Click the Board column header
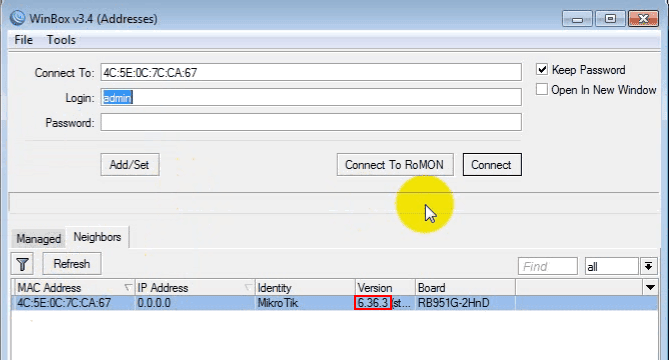Image resolution: width=669 pixels, height=360 pixels. point(465,288)
